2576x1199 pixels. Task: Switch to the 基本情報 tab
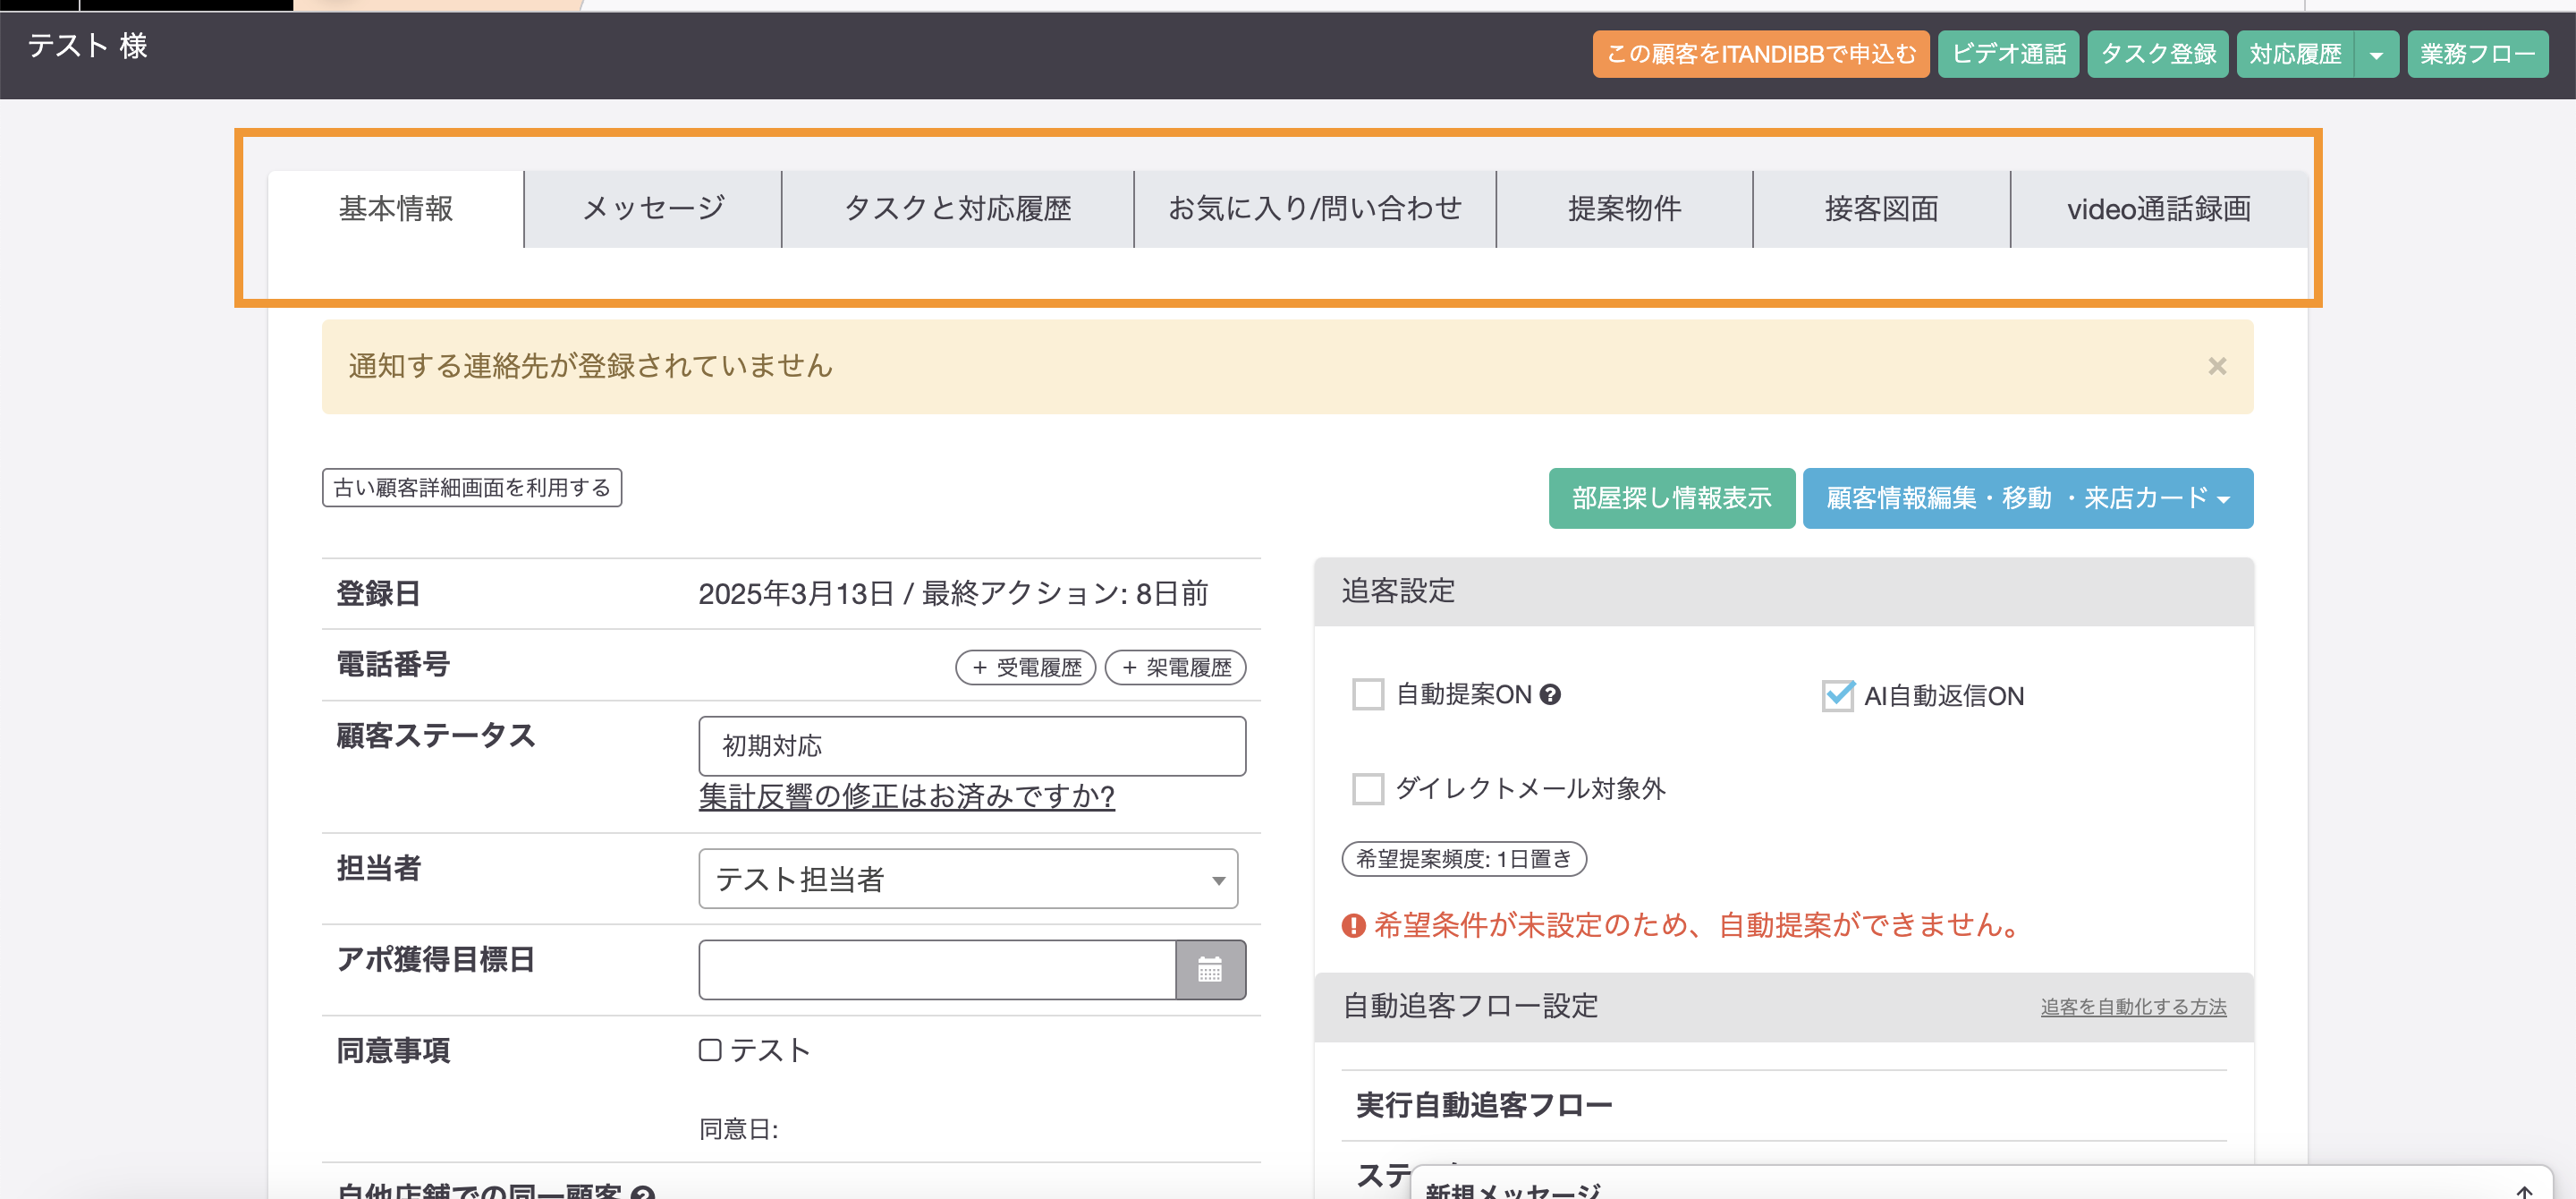[x=396, y=208]
